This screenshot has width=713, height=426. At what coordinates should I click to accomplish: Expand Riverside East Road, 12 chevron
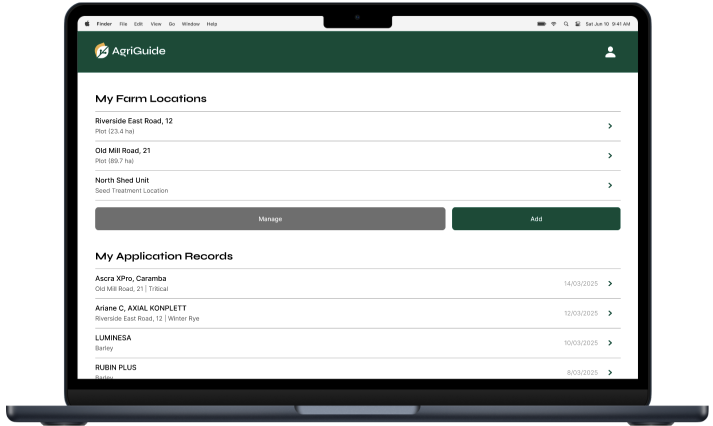pos(610,126)
